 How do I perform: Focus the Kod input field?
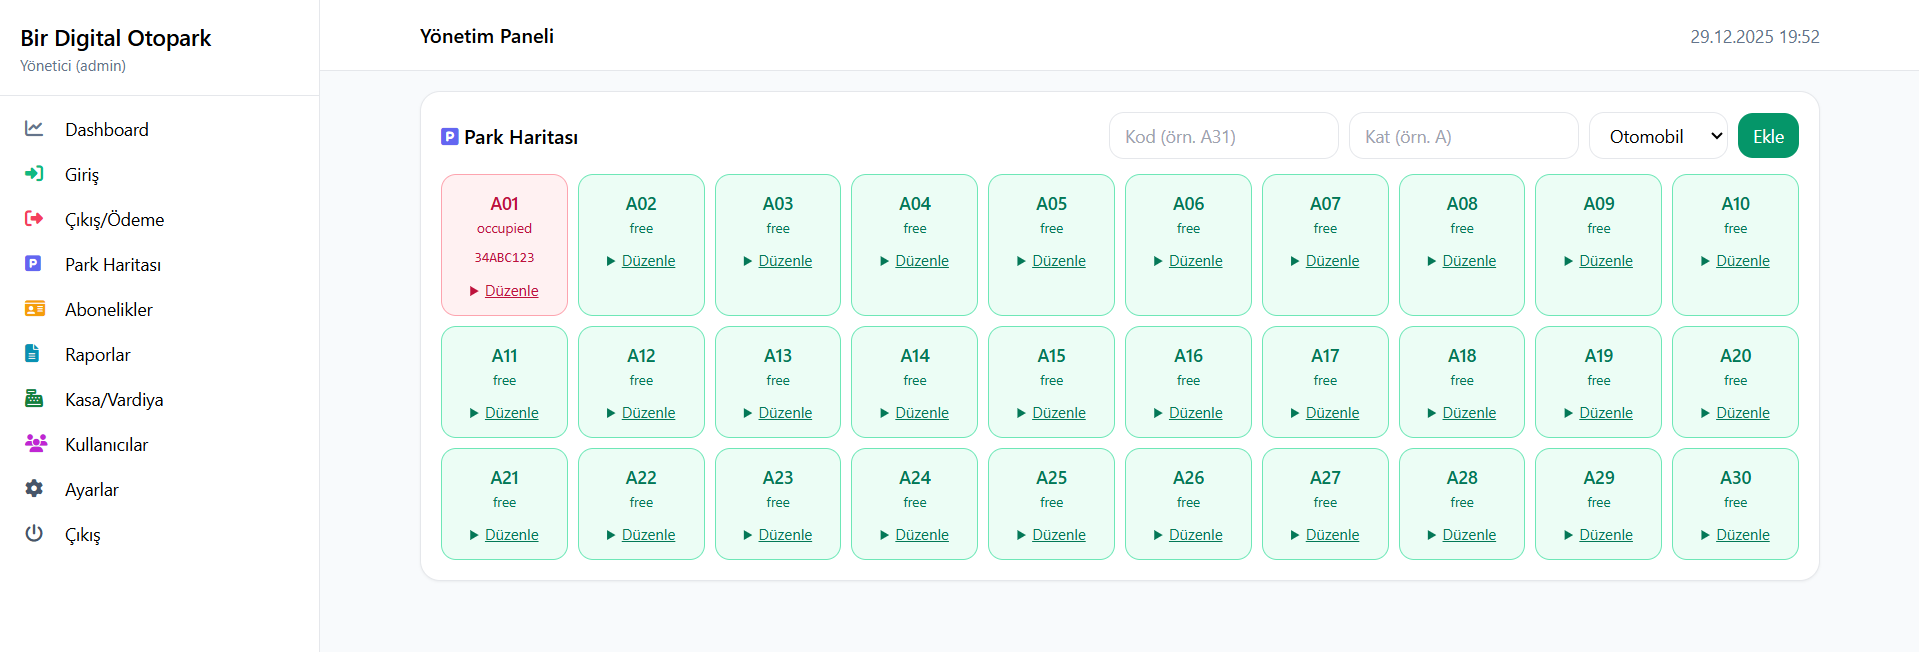click(x=1223, y=136)
